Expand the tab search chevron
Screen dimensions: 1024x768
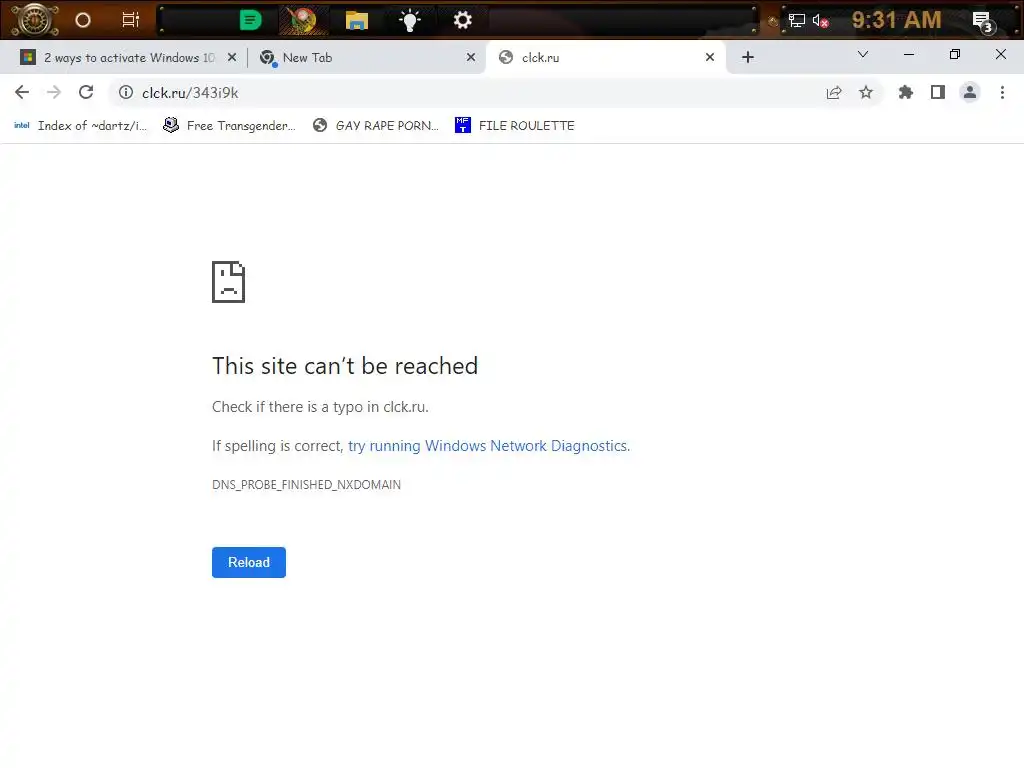tap(863, 55)
